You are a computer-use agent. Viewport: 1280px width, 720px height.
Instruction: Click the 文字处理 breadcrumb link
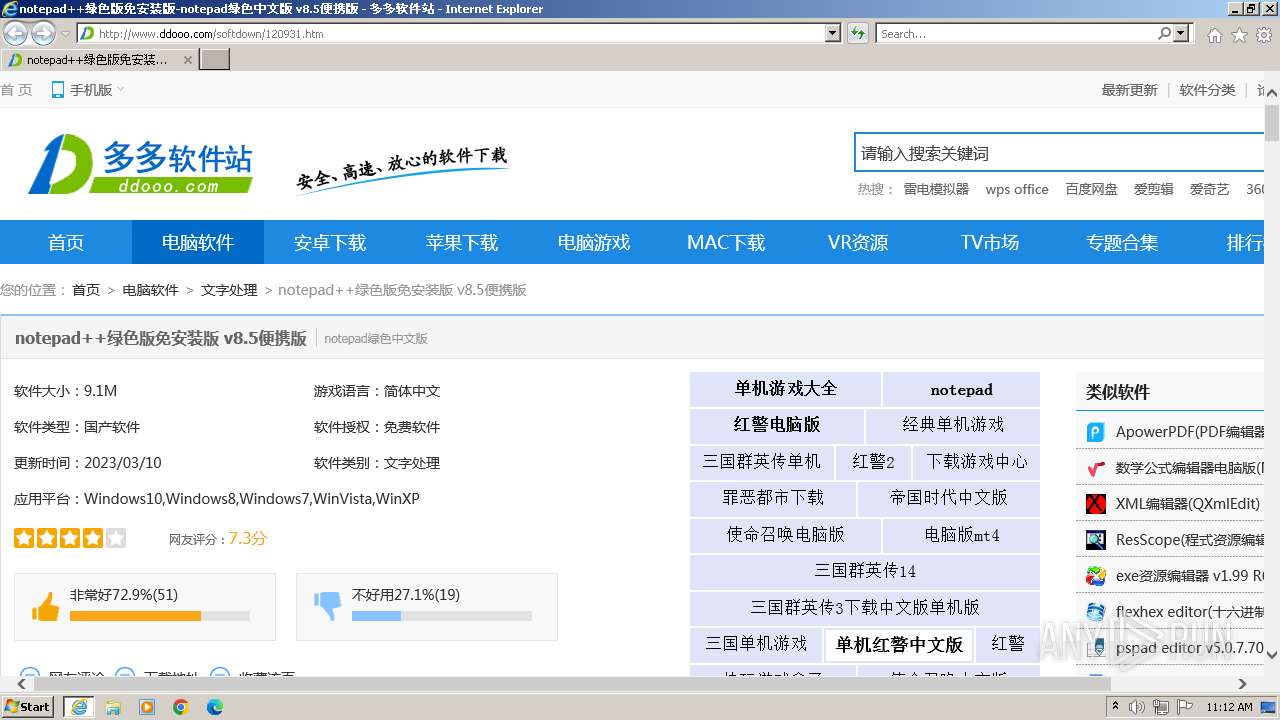tap(229, 290)
